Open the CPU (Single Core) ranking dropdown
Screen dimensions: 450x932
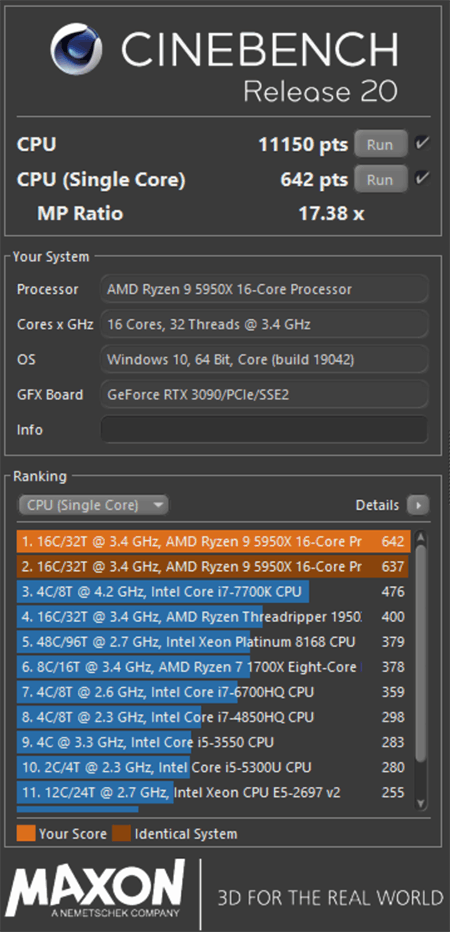point(93,505)
